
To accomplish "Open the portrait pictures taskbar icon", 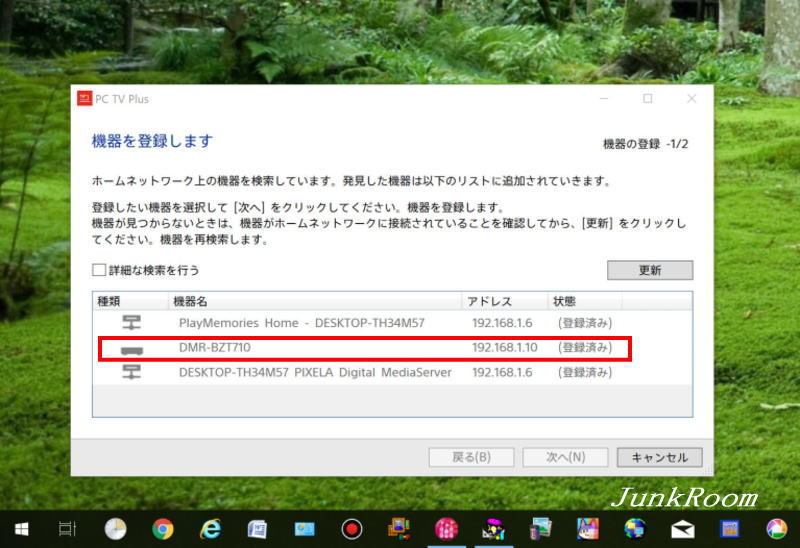I will pyautogui.click(x=399, y=529).
